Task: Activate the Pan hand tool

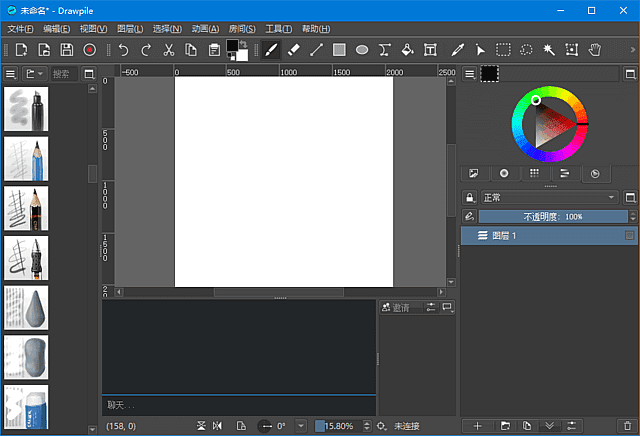Action: pyautogui.click(x=595, y=49)
